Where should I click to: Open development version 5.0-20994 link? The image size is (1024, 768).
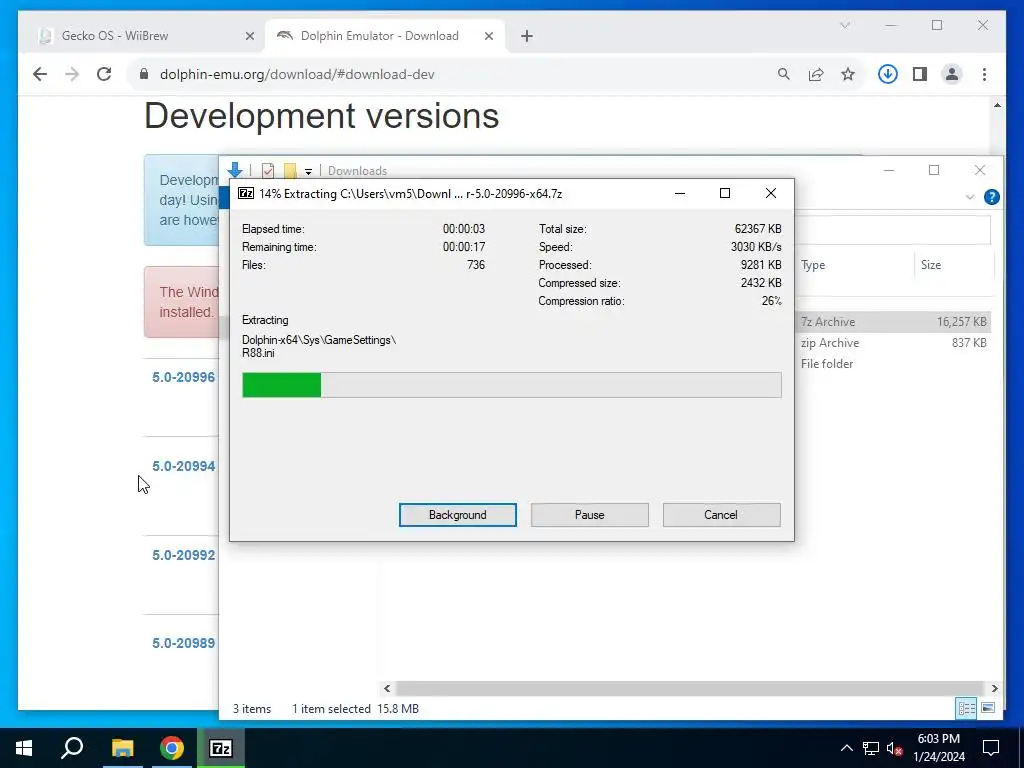pyautogui.click(x=184, y=466)
